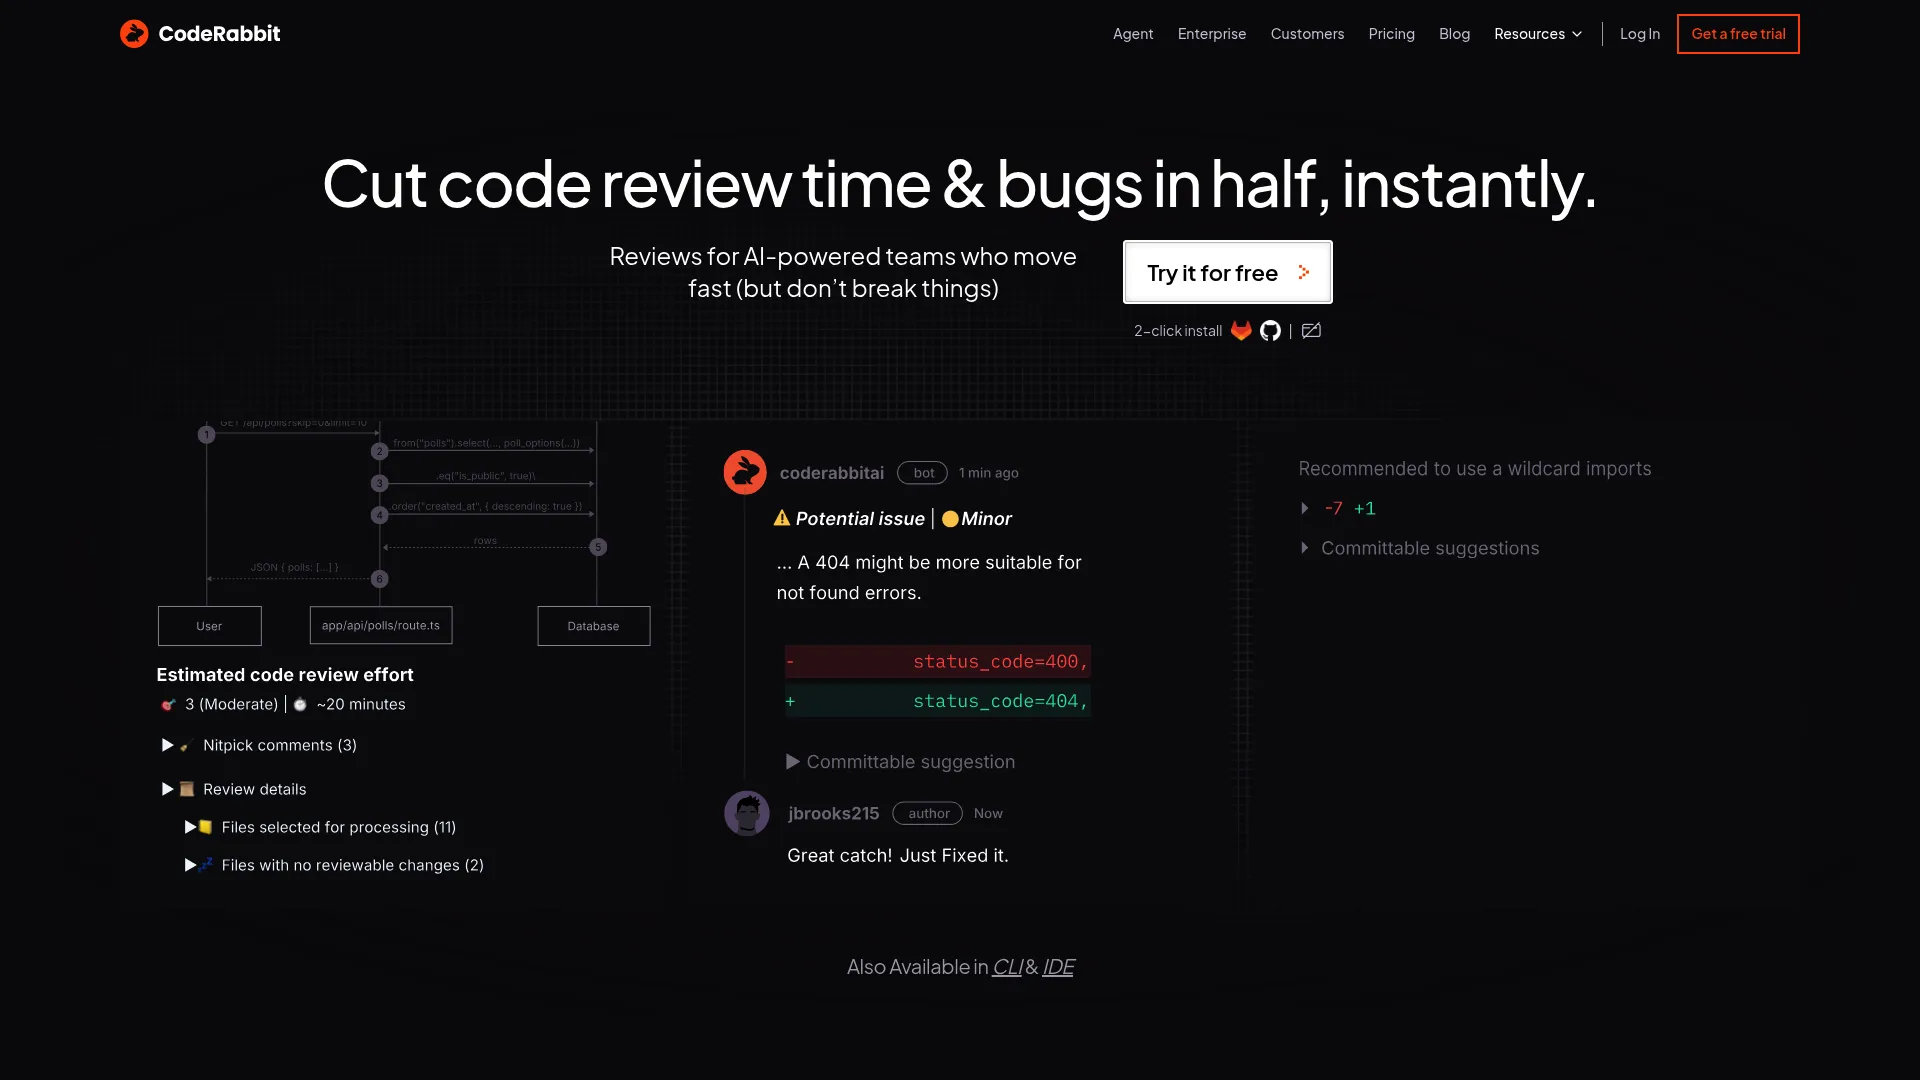This screenshot has height=1080, width=1920.
Task: Expand Nitpick comments (3)
Action: point(168,745)
